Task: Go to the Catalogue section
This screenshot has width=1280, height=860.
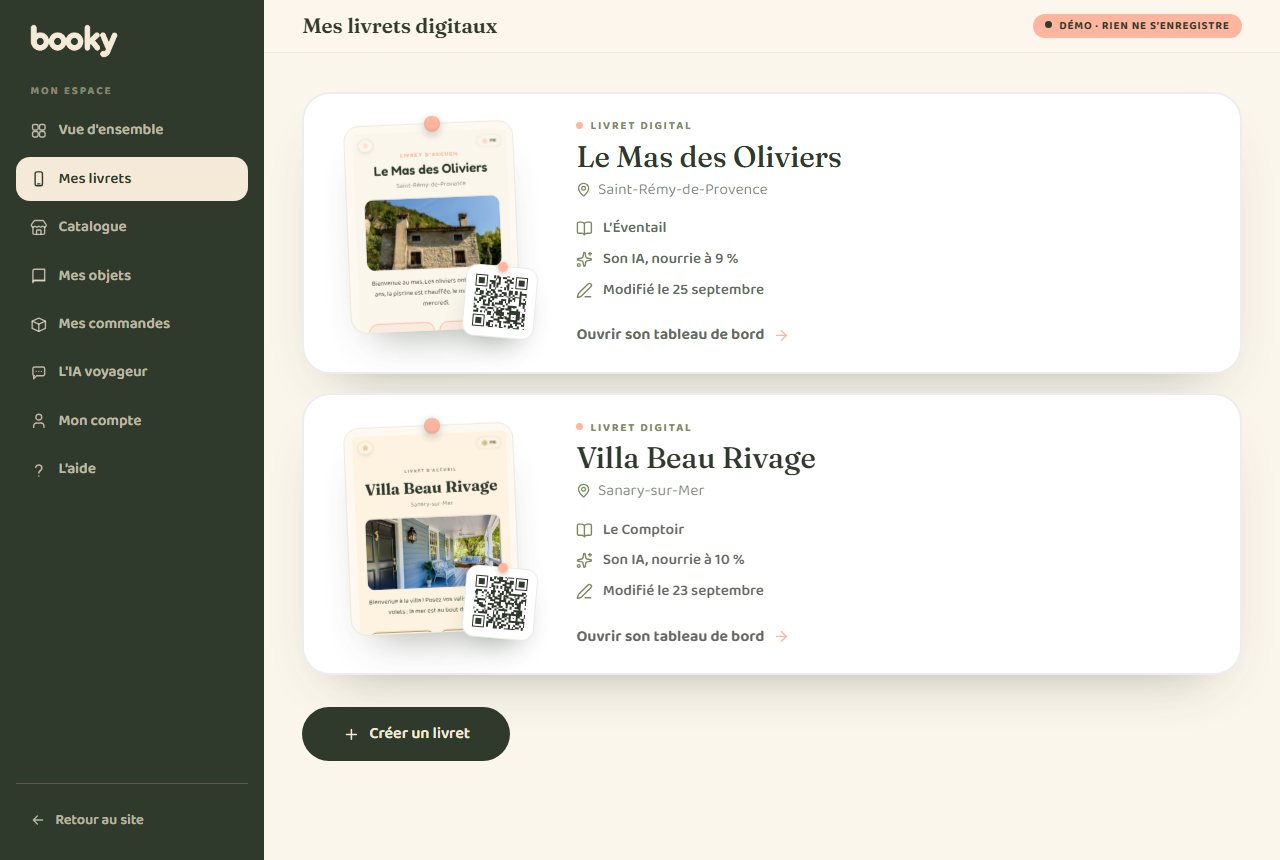Action: pos(132,227)
